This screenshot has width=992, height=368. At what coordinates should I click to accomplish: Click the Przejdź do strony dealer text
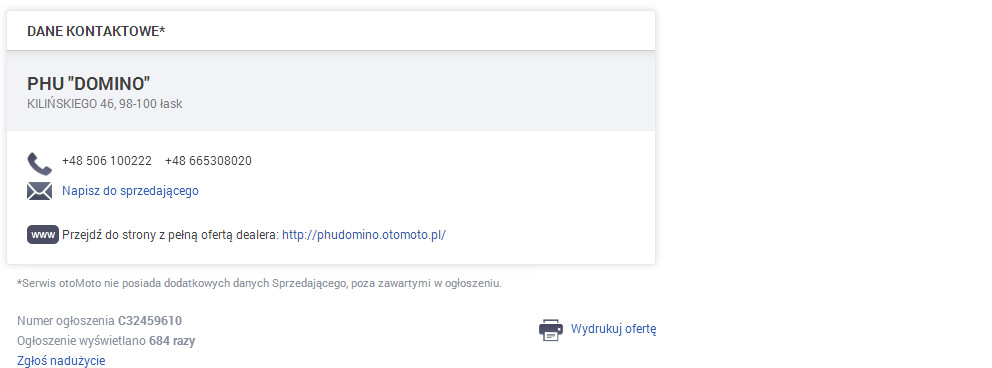click(170, 235)
